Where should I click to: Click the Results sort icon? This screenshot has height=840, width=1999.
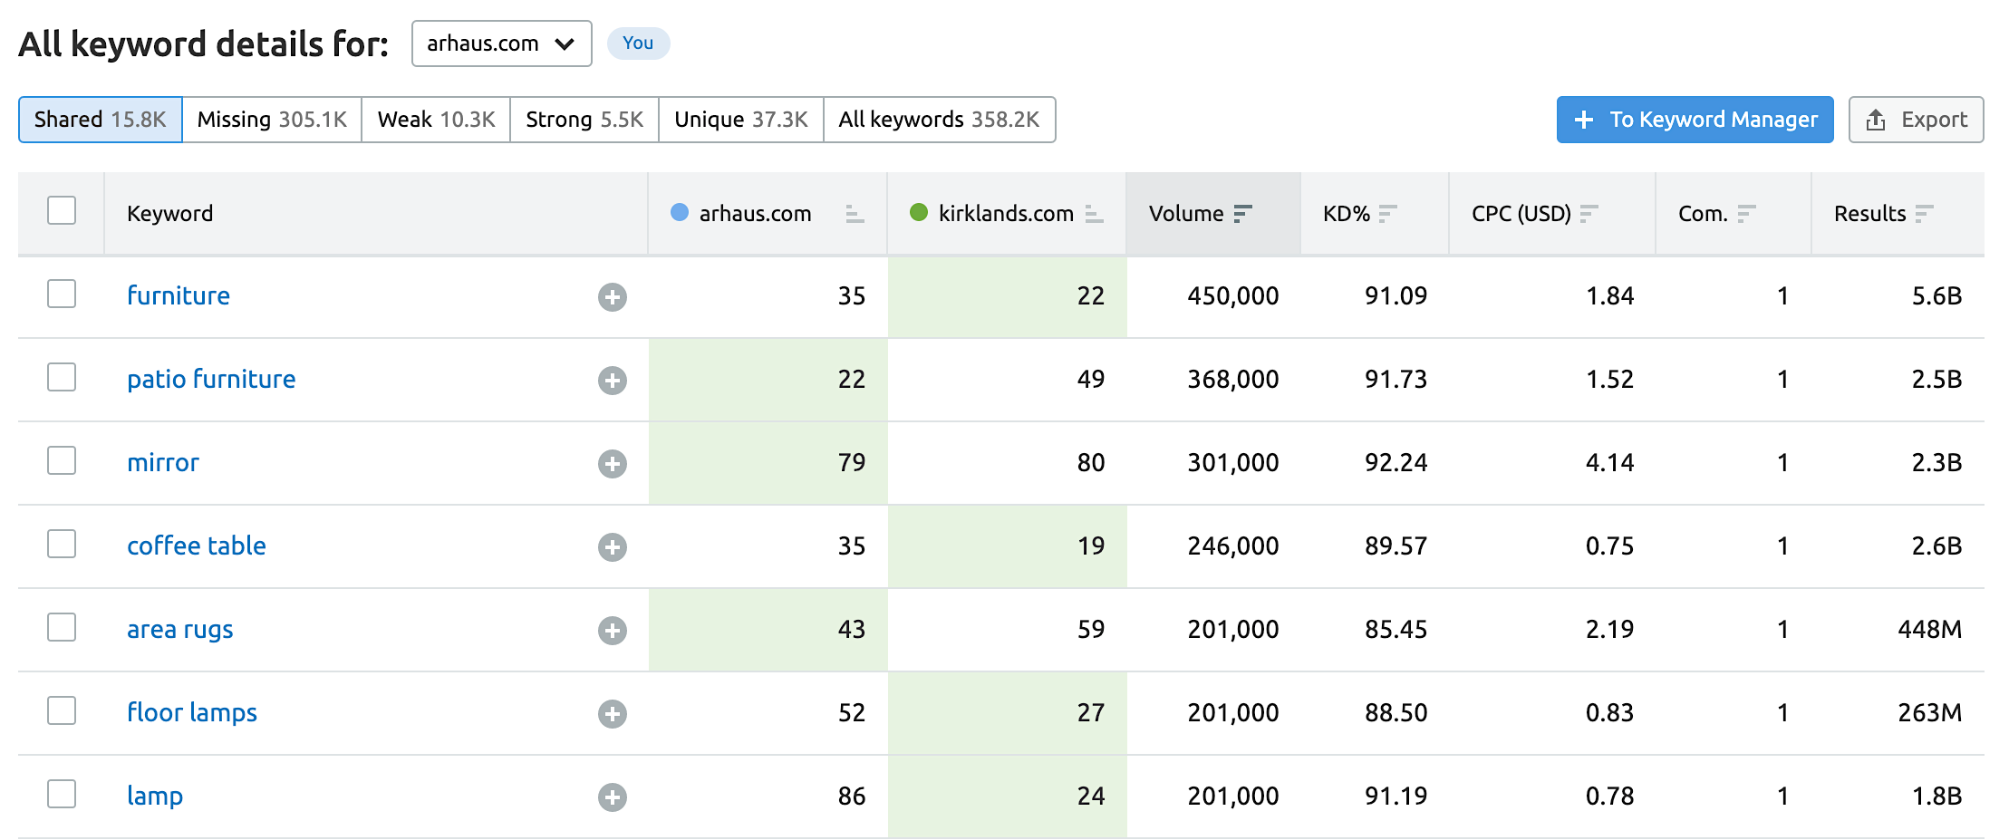(x=1924, y=214)
